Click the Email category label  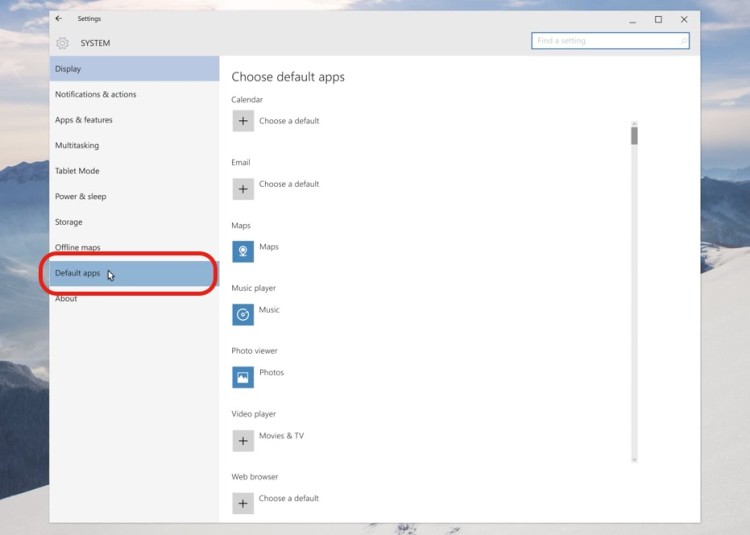point(241,163)
